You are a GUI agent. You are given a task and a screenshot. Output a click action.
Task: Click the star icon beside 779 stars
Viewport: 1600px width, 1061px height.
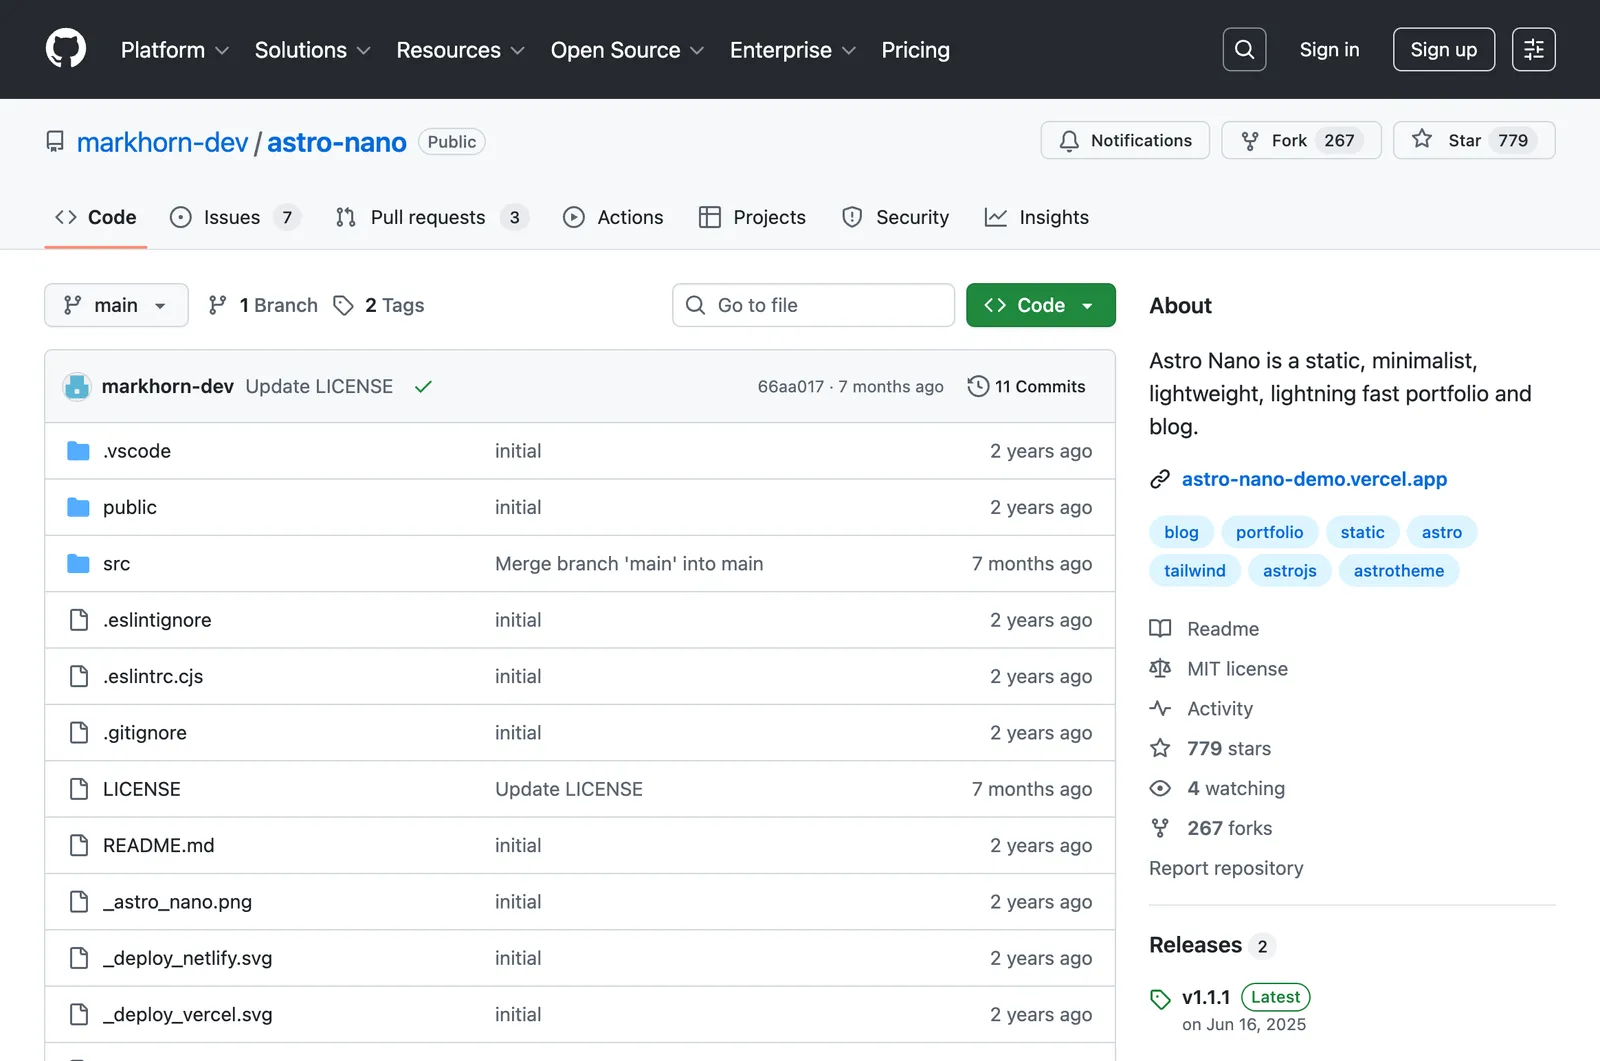click(1160, 748)
